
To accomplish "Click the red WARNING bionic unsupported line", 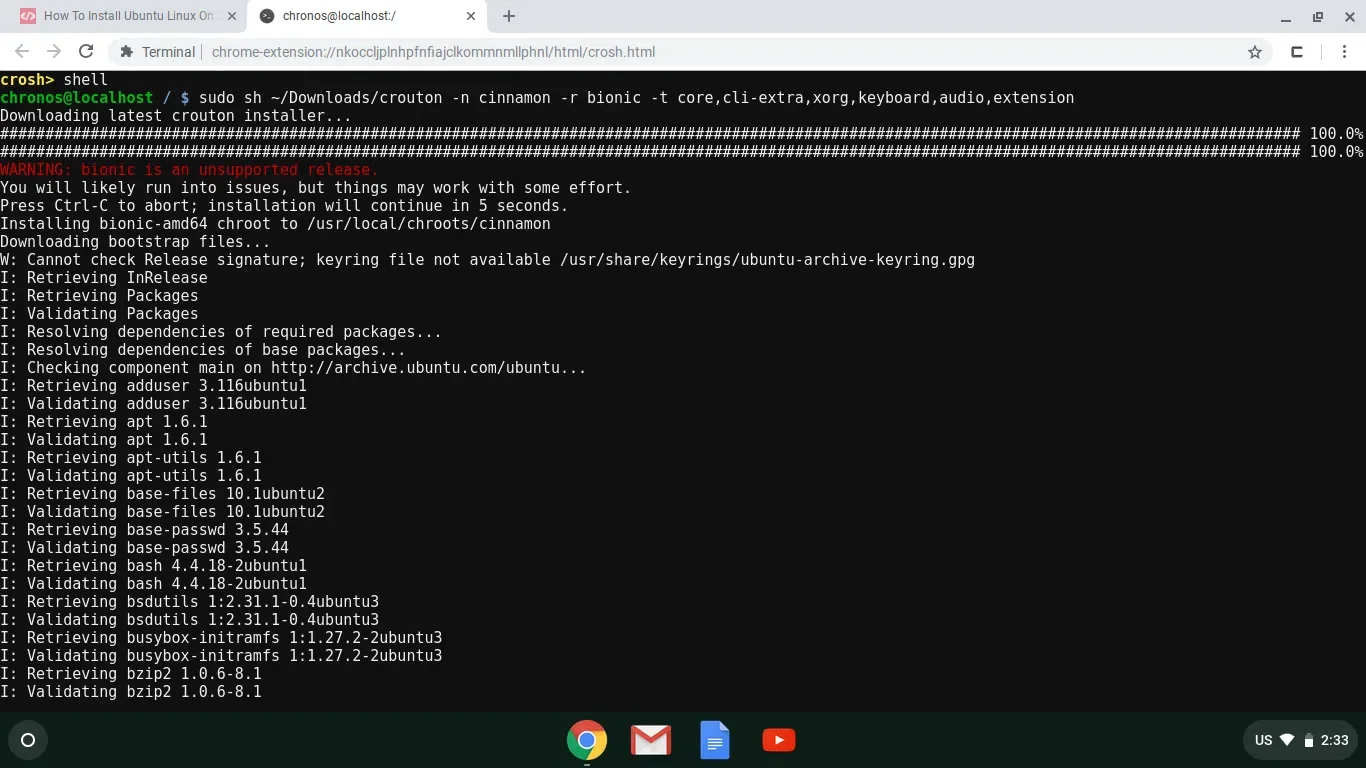I will click(x=189, y=170).
